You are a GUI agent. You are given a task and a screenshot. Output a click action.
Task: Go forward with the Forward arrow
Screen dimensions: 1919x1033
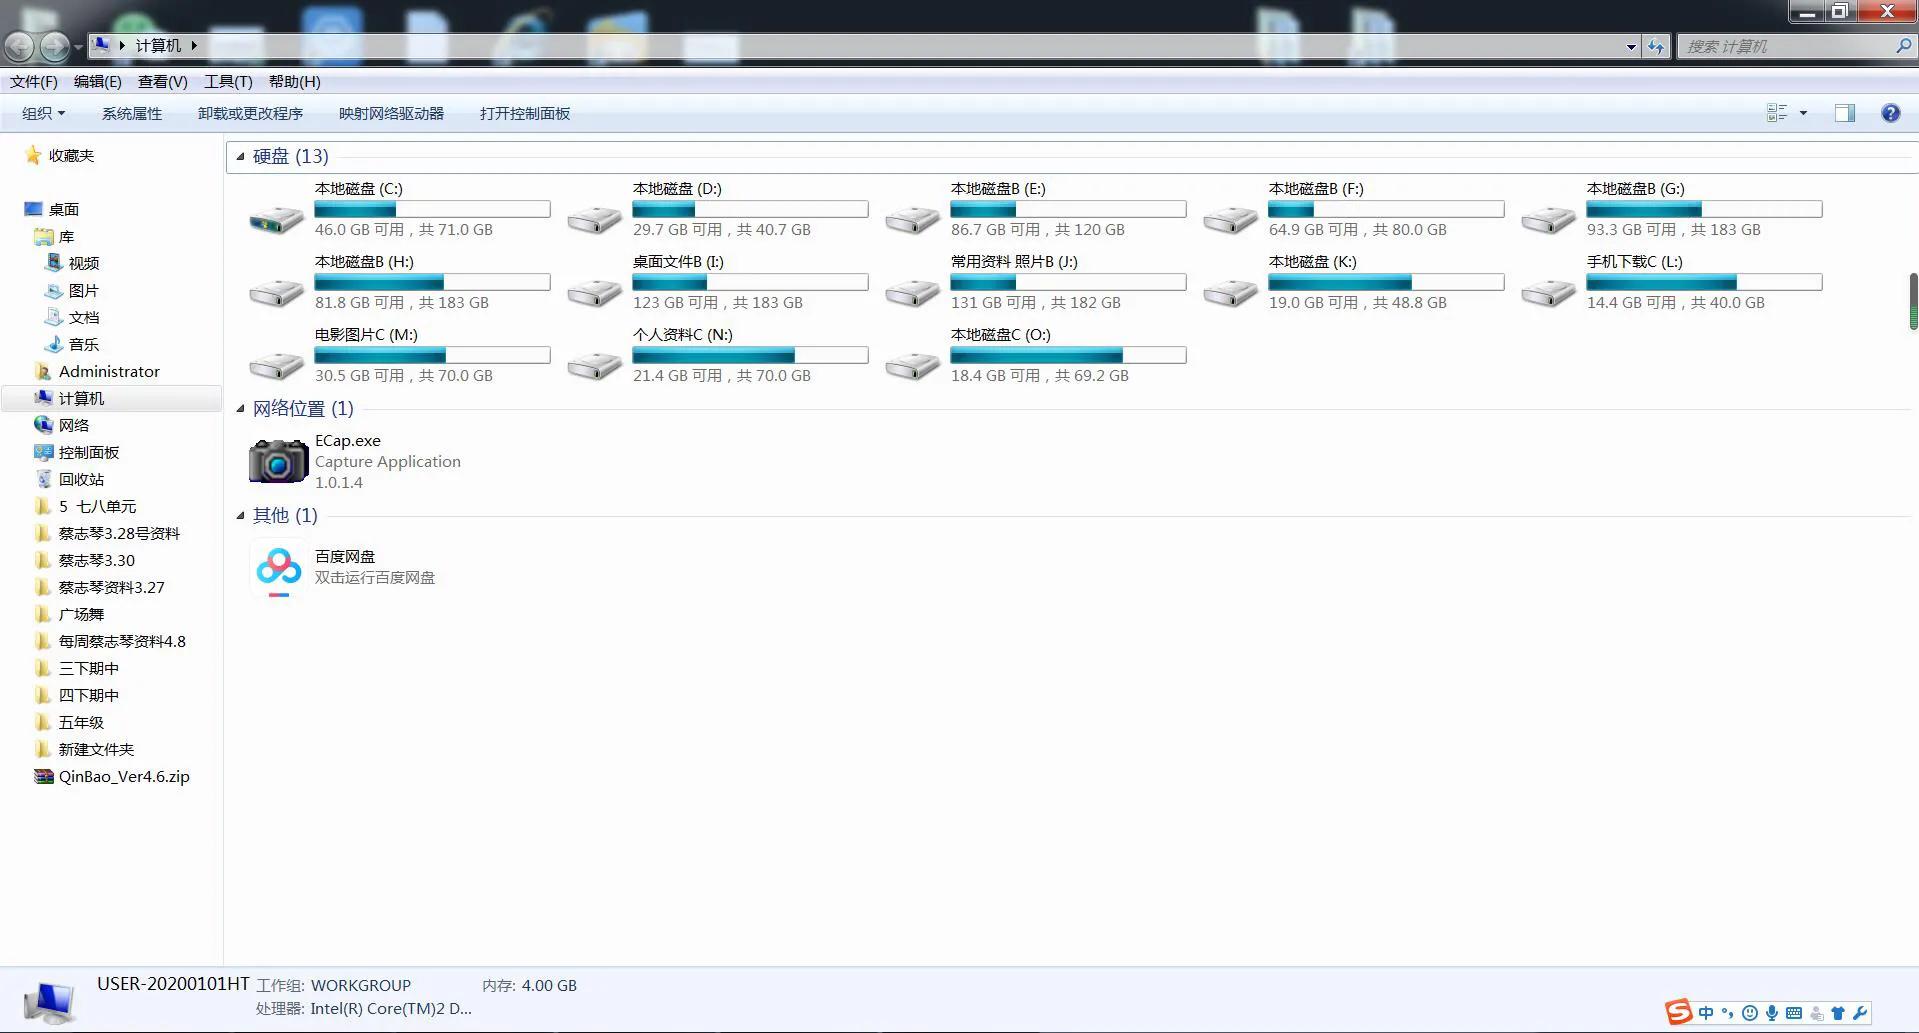pos(54,46)
